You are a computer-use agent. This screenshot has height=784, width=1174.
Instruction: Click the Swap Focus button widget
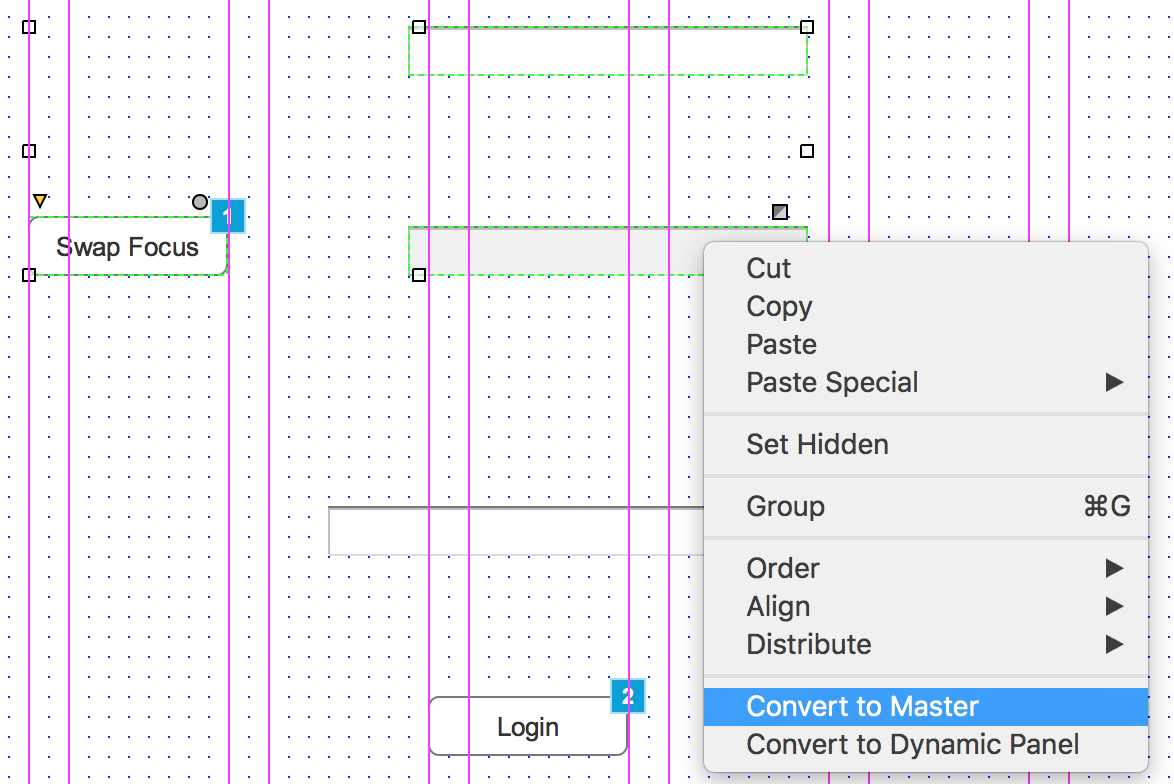[127, 247]
